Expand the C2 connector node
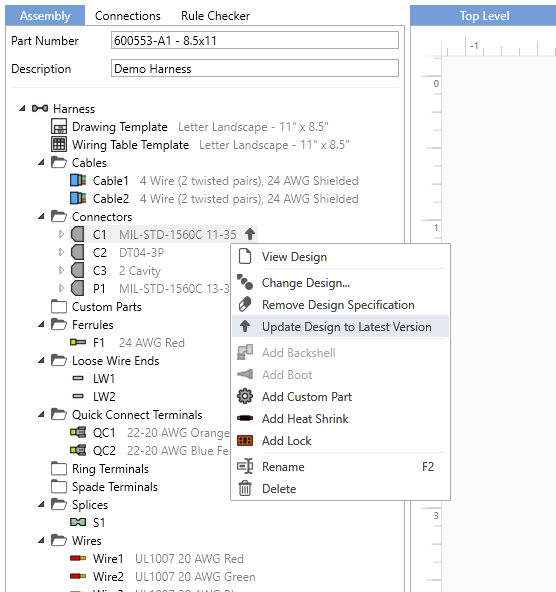 click(61, 252)
